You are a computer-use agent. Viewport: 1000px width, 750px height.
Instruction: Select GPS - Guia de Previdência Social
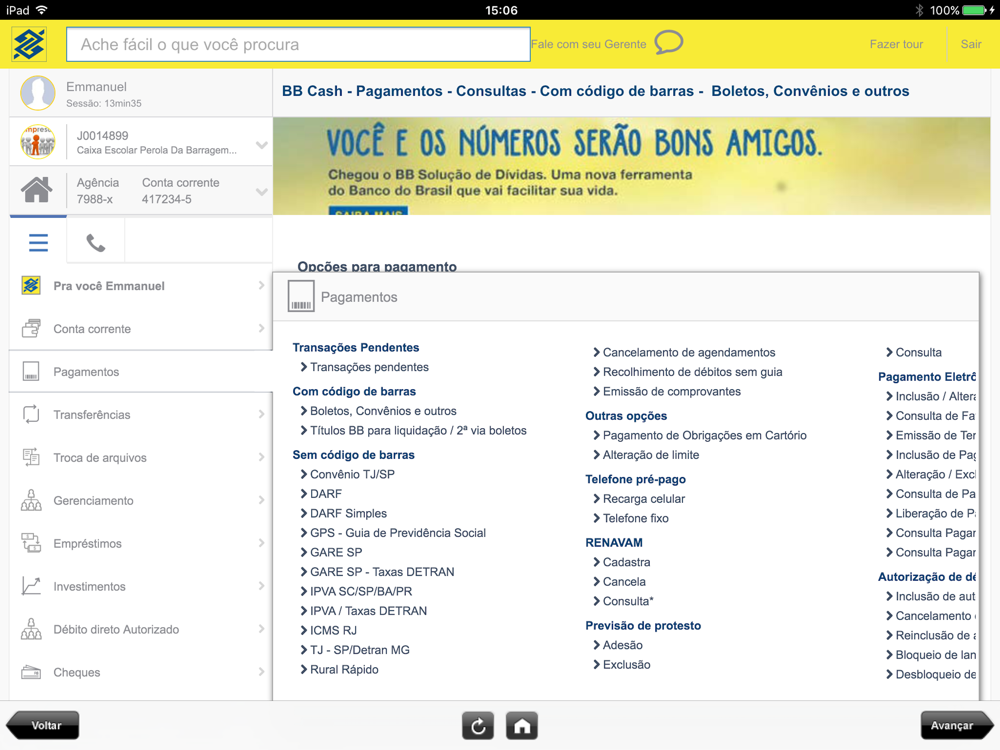pyautogui.click(x=398, y=533)
